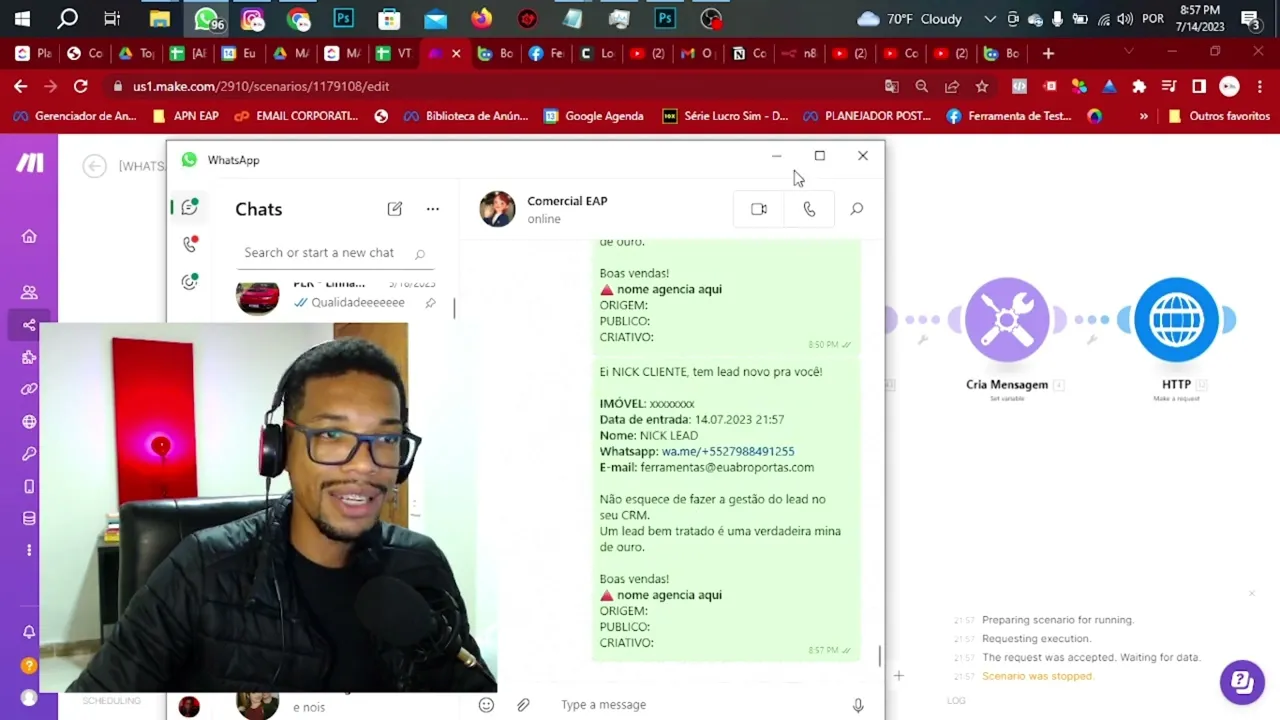1280x720 pixels.
Task: Start a new chat with compose icon
Action: [x=395, y=209]
